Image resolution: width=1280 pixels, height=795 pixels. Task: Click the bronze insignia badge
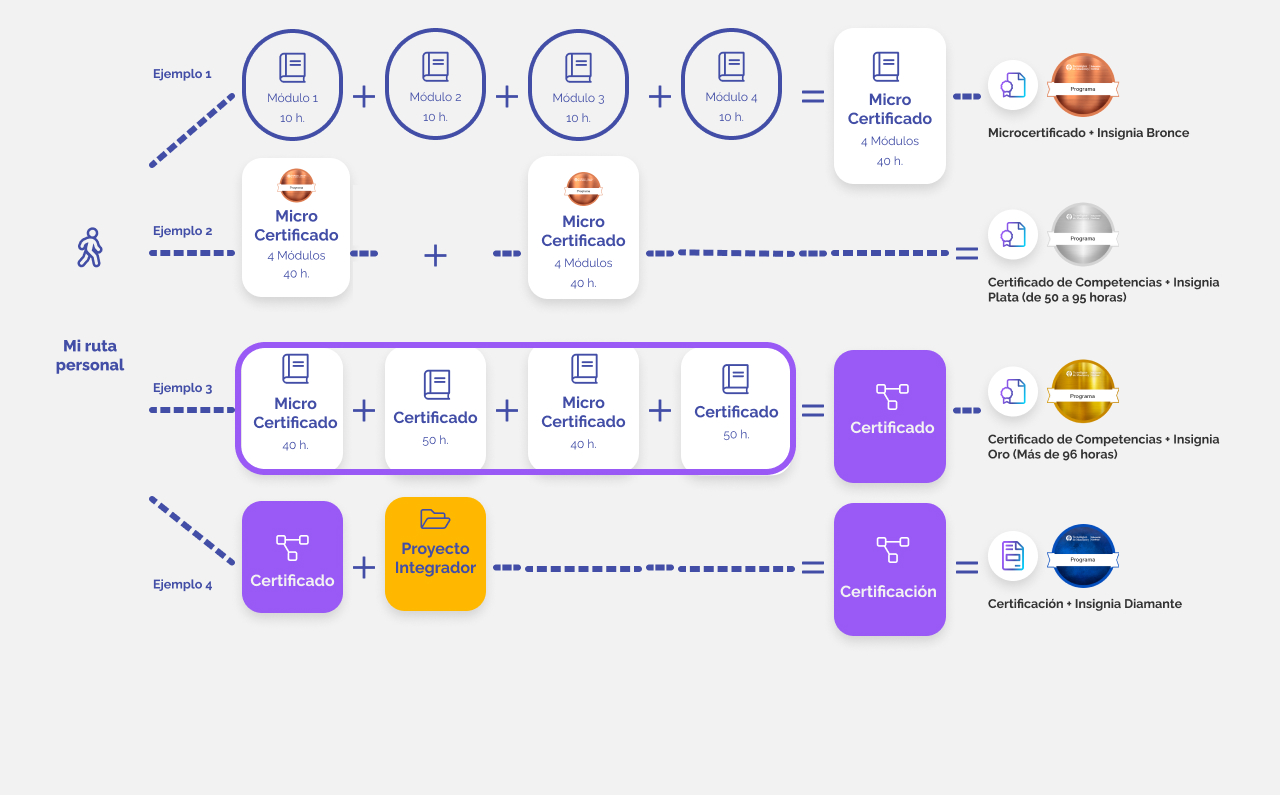coord(1082,85)
